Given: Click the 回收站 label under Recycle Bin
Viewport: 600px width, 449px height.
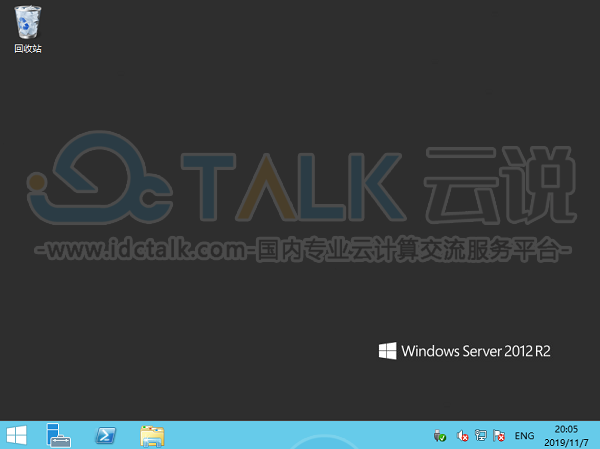Looking at the screenshot, I should [x=28, y=49].
